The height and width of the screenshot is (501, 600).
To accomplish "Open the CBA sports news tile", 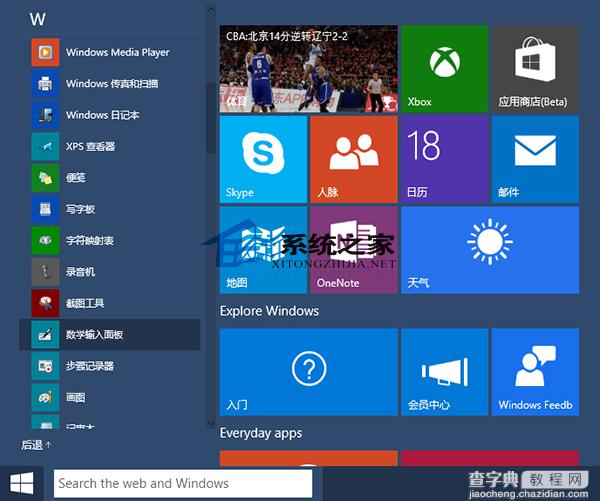I will (308, 69).
